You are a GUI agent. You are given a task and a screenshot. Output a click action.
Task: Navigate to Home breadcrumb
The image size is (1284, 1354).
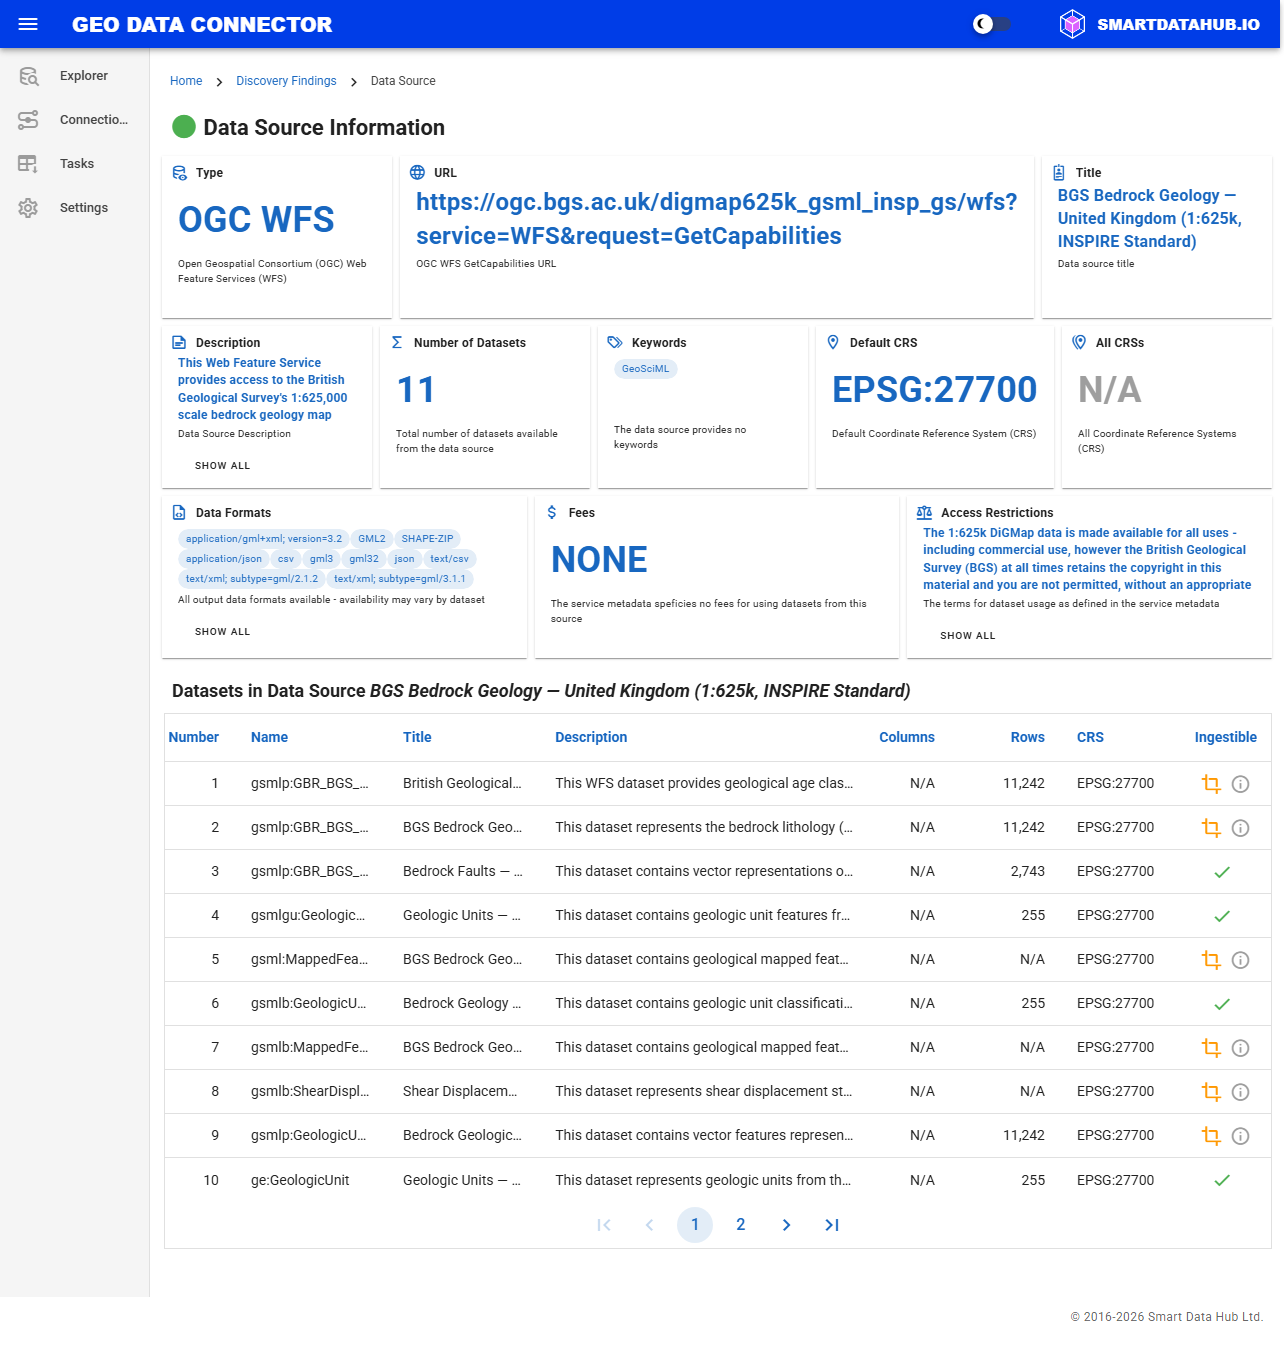pos(186,81)
